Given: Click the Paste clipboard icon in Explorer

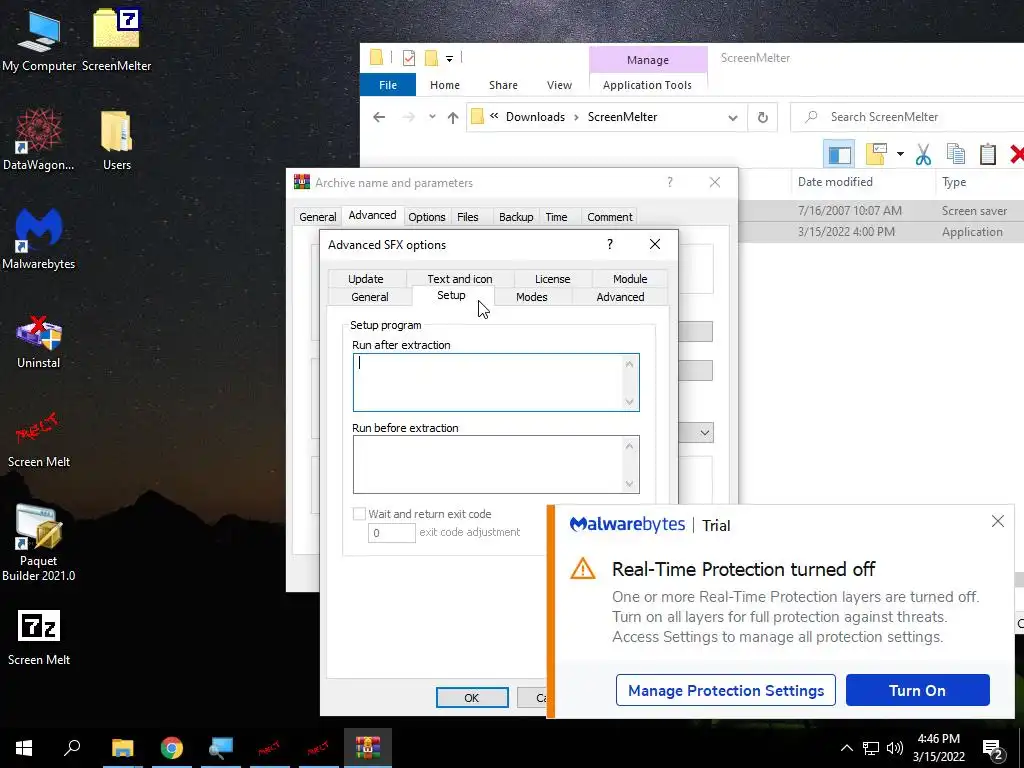Looking at the screenshot, I should tap(988, 154).
